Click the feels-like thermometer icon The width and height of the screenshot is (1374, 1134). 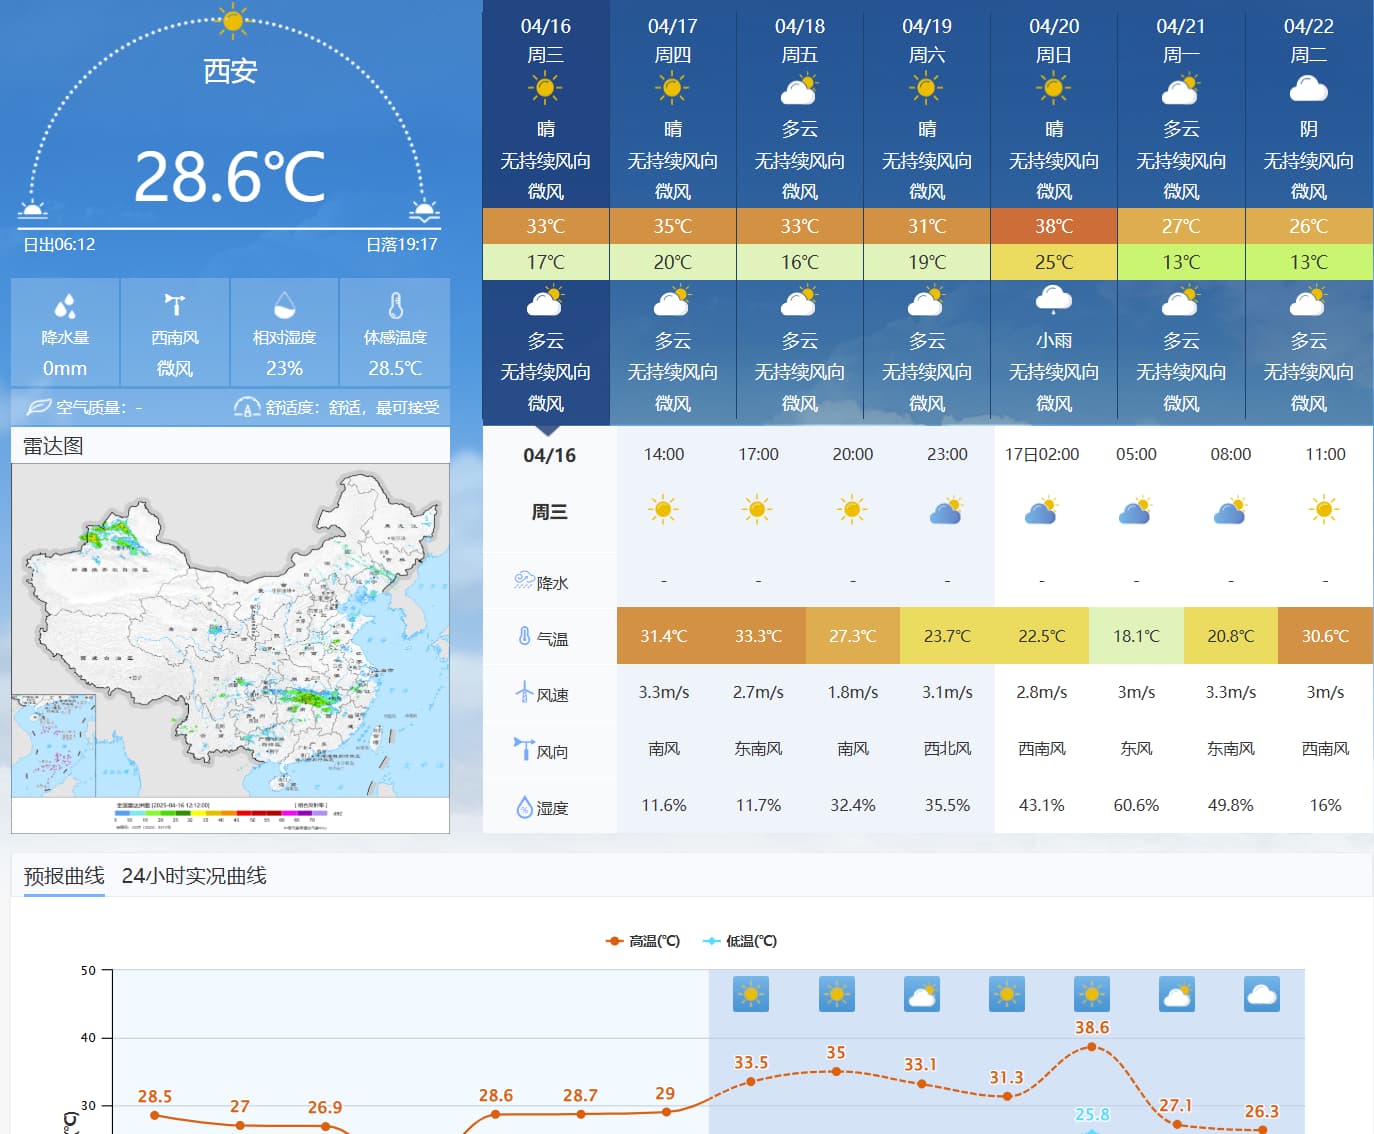point(395,305)
